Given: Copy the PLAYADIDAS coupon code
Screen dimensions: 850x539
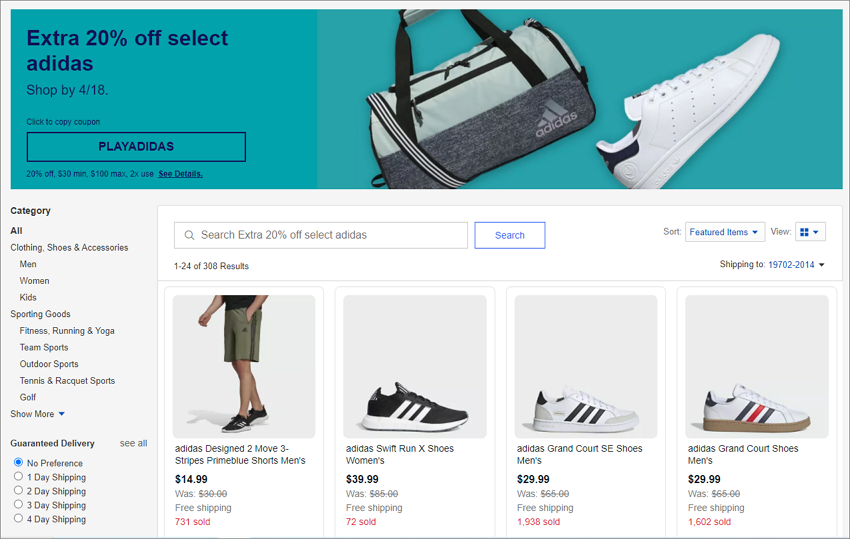Looking at the screenshot, I should [x=136, y=147].
